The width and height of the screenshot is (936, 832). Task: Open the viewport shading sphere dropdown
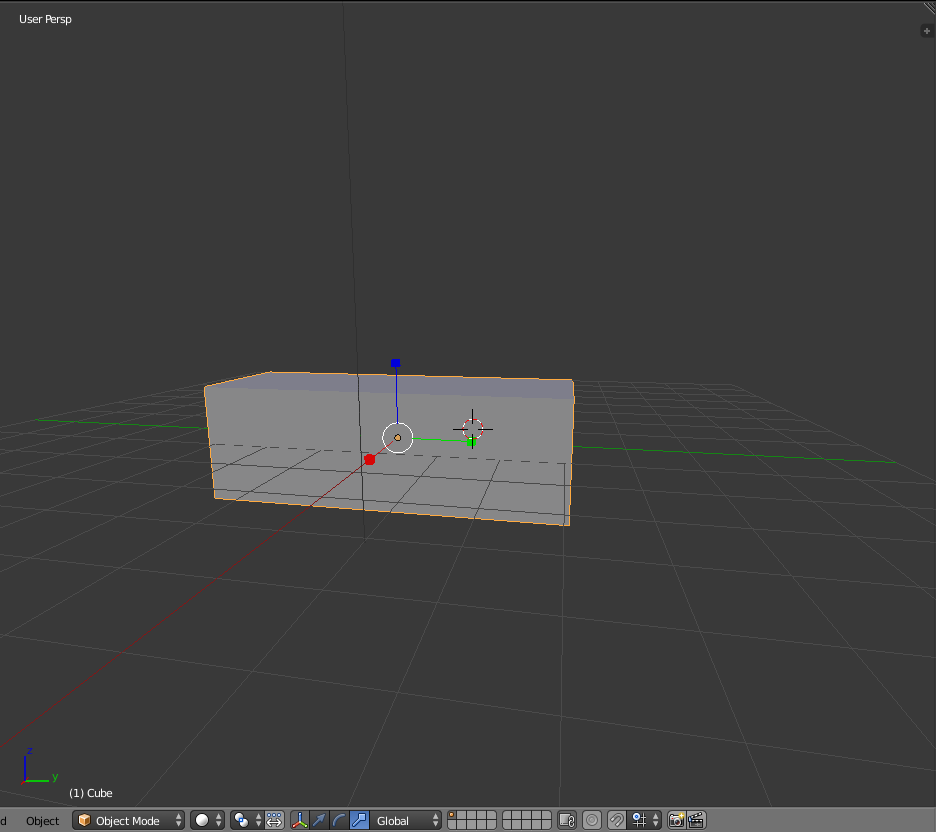click(208, 820)
